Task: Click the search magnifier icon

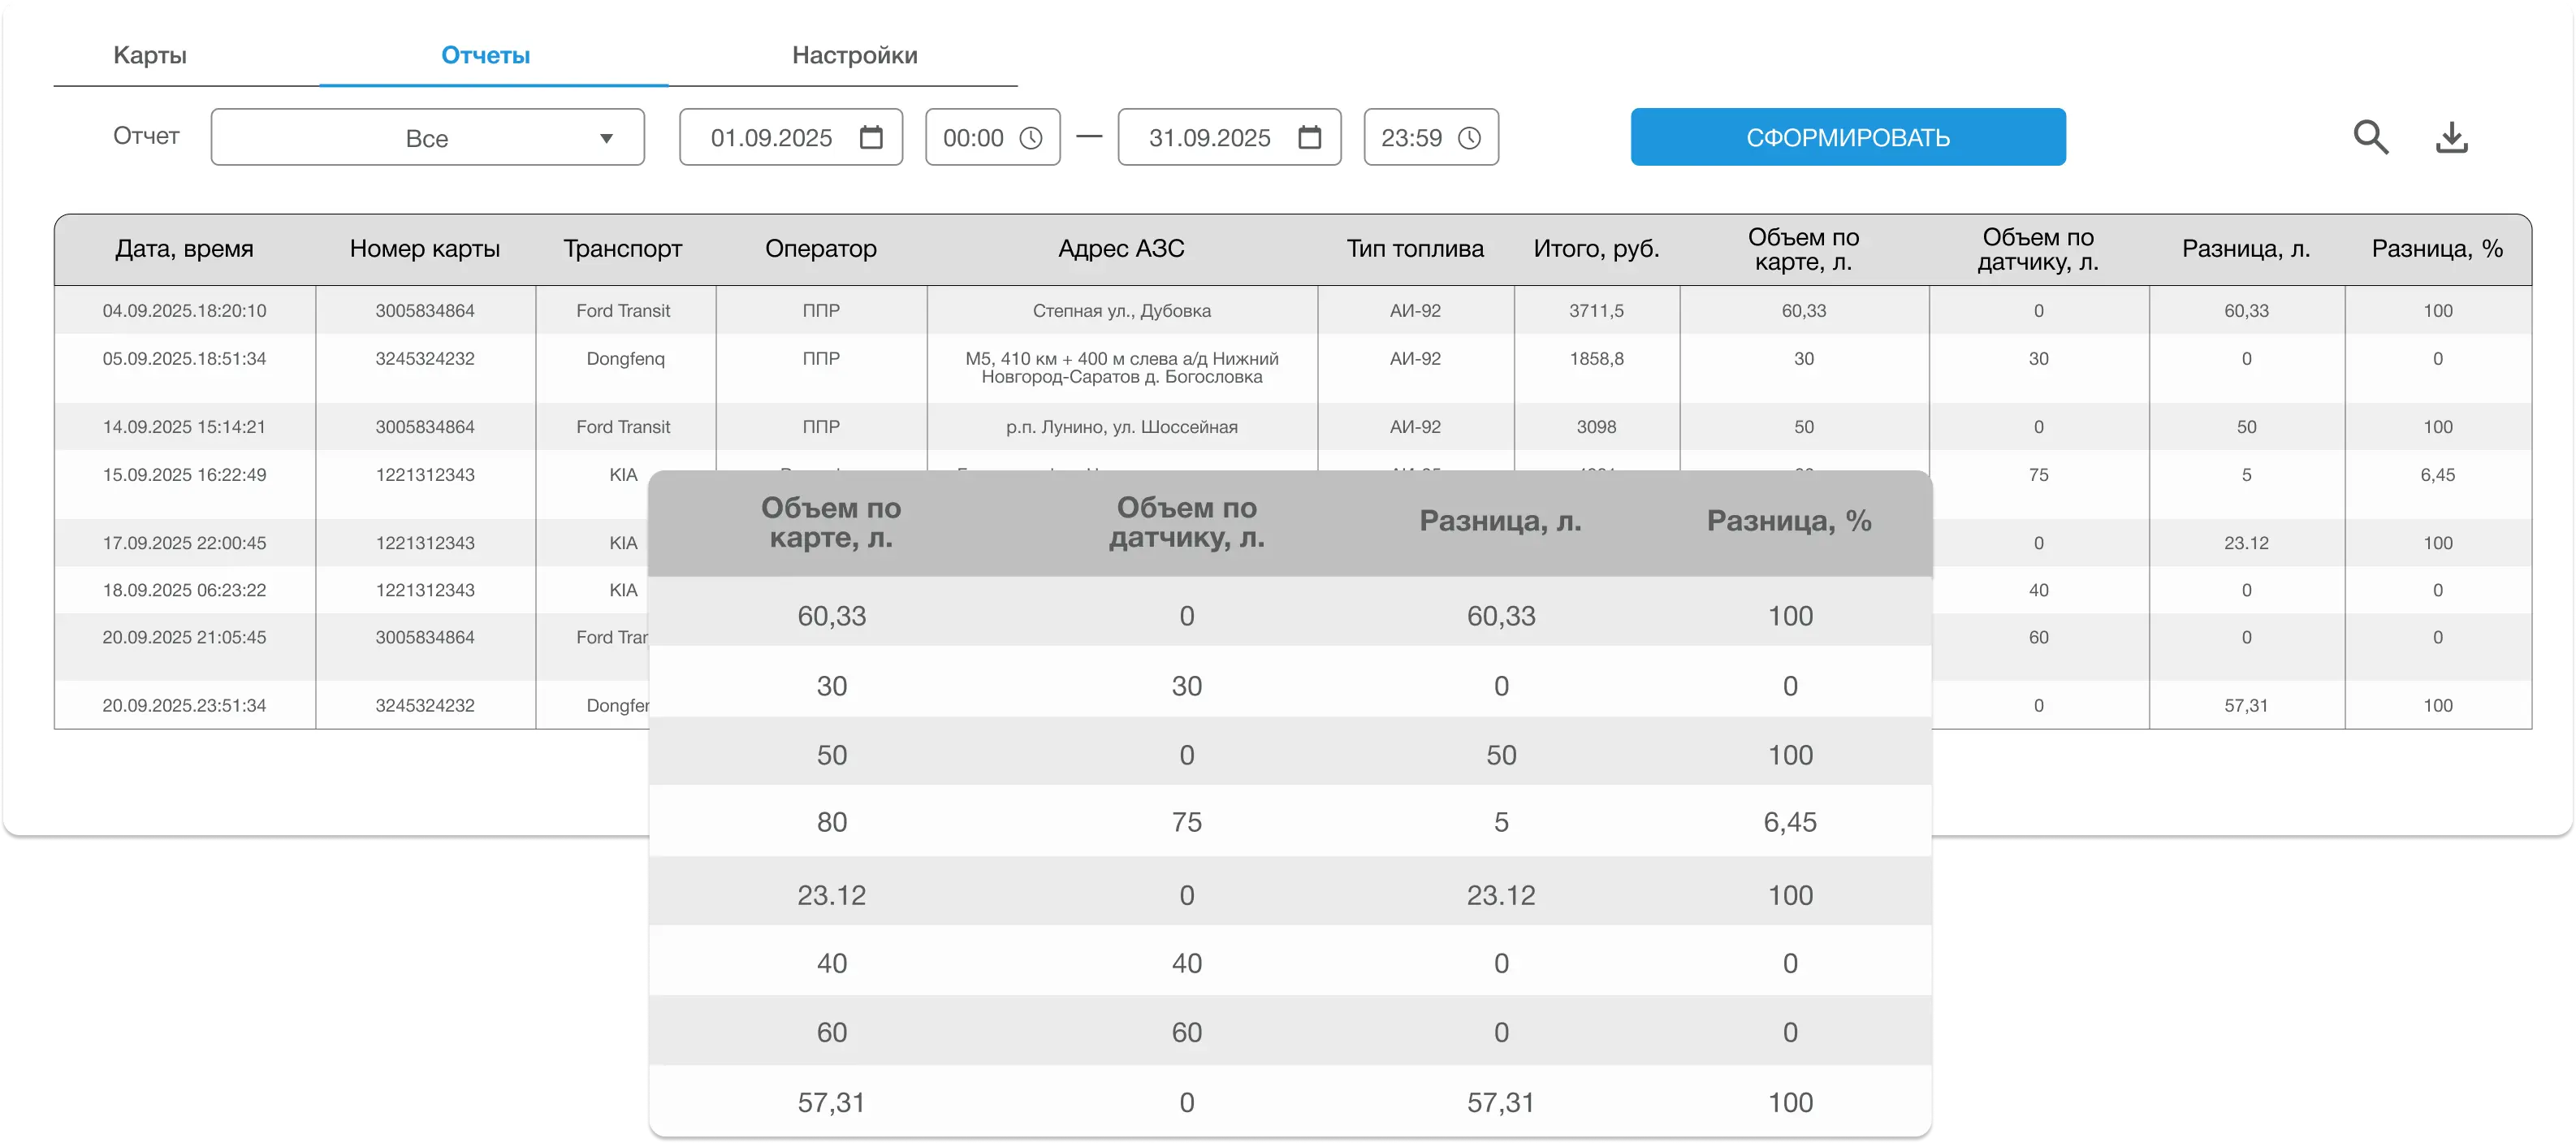Action: 2370,137
